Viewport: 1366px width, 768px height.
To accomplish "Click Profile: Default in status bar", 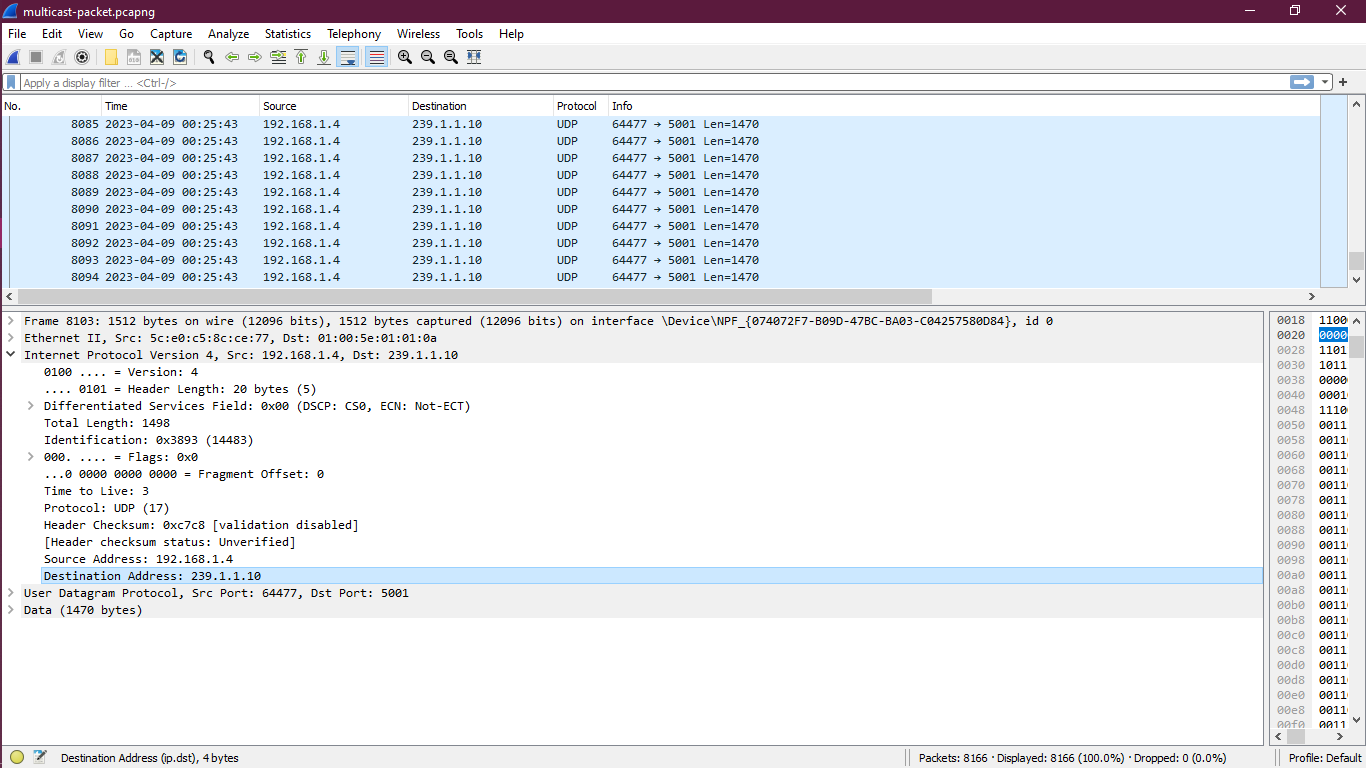I will tap(1324, 758).
